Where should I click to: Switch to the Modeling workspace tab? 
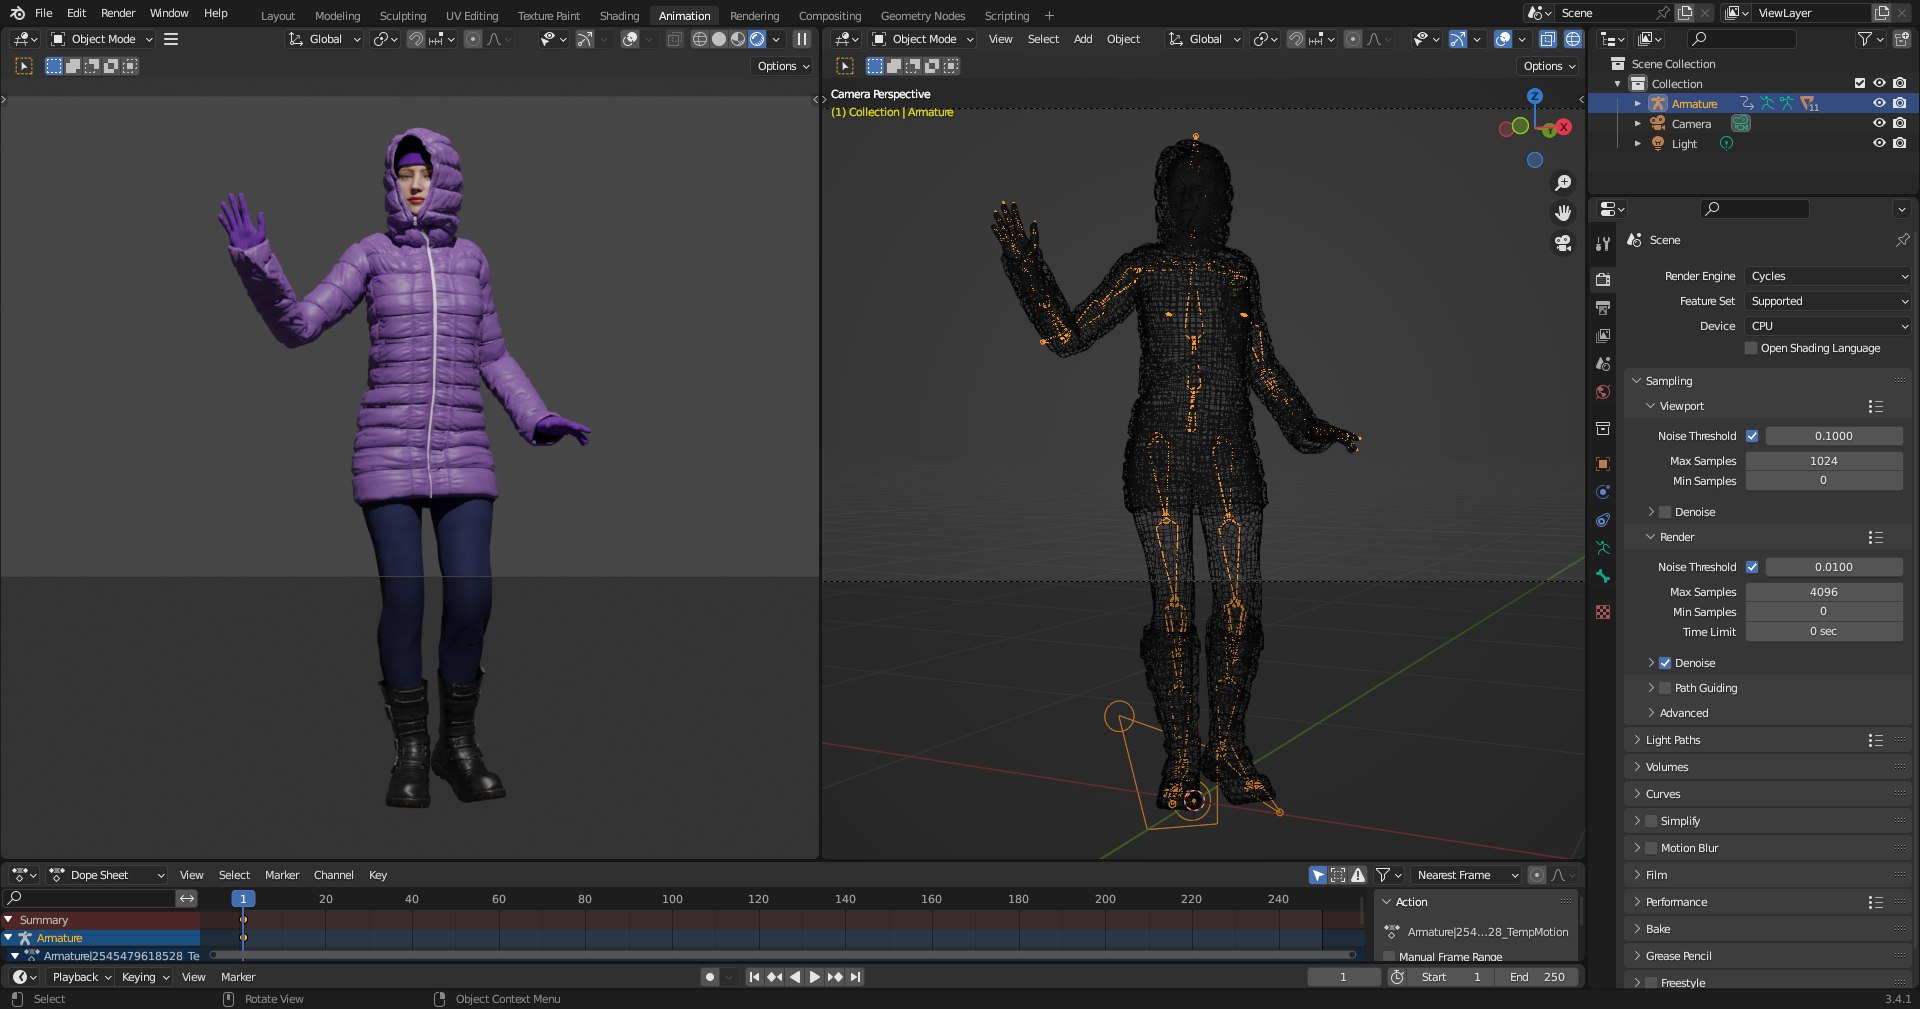tap(337, 16)
